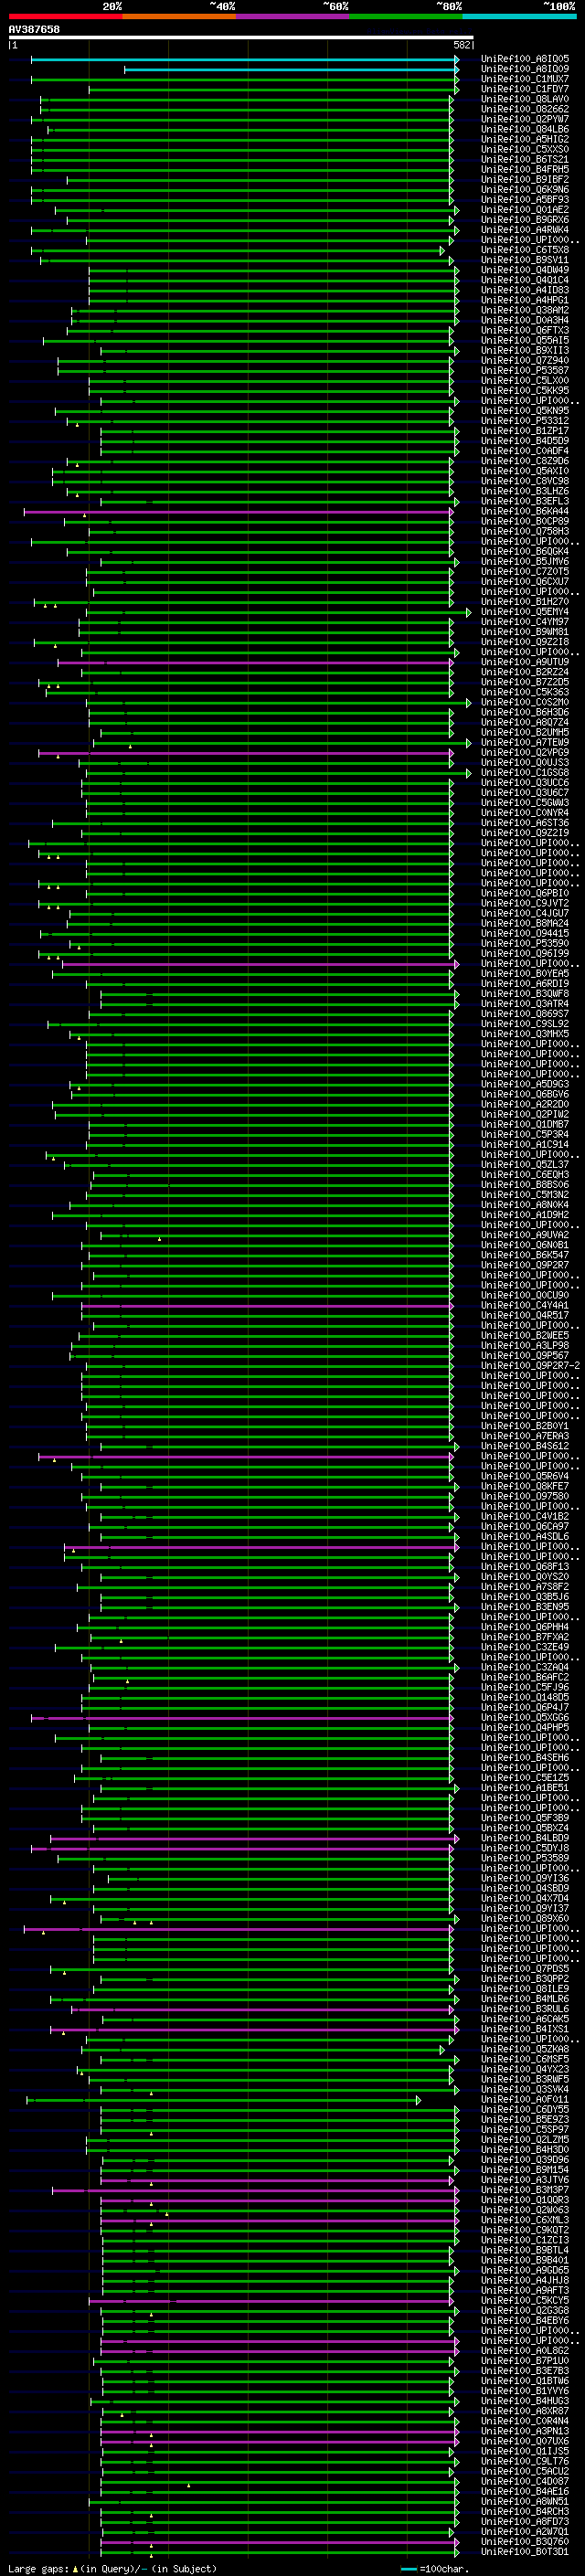Screen dimensions: 585x2576
Task: Open hit UniRef100_A7TEW9
Action: coord(525,742)
